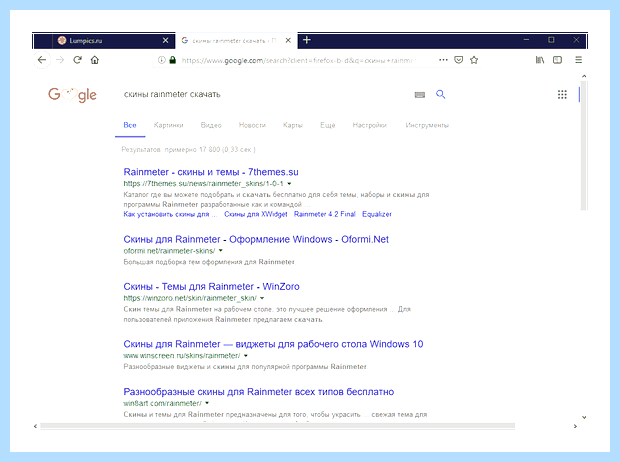Switch to Видео results
The image size is (620, 462).
(x=211, y=125)
